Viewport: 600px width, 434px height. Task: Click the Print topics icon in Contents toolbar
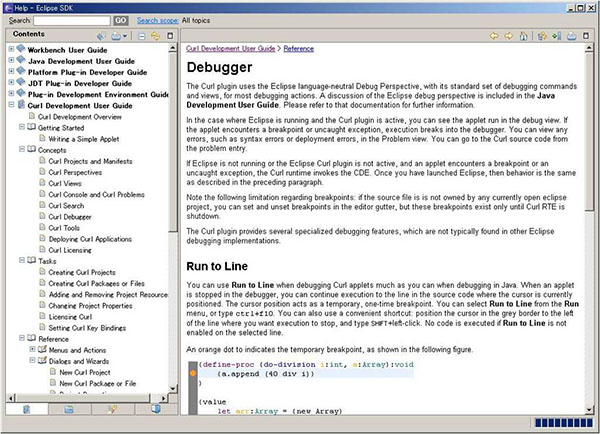tap(116, 36)
